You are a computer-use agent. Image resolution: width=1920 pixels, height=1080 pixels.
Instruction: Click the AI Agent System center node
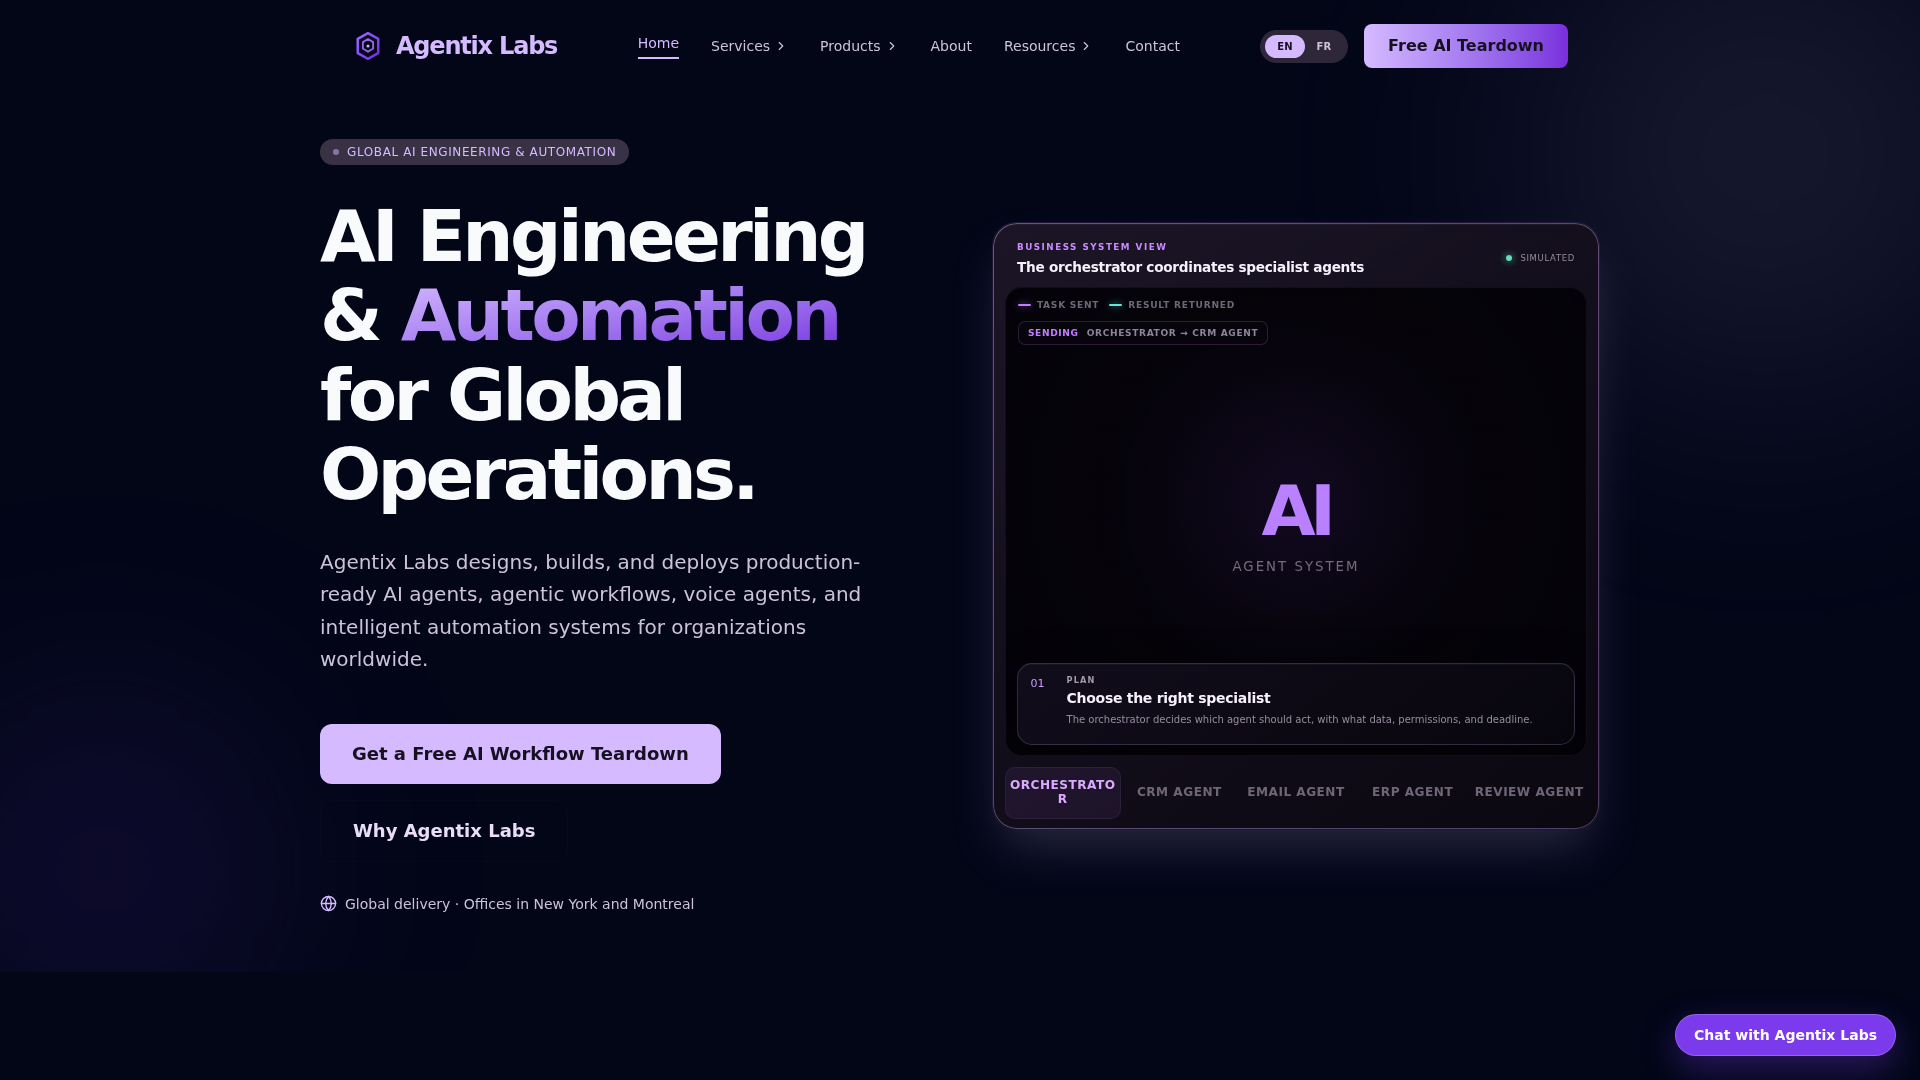pyautogui.click(x=1296, y=525)
